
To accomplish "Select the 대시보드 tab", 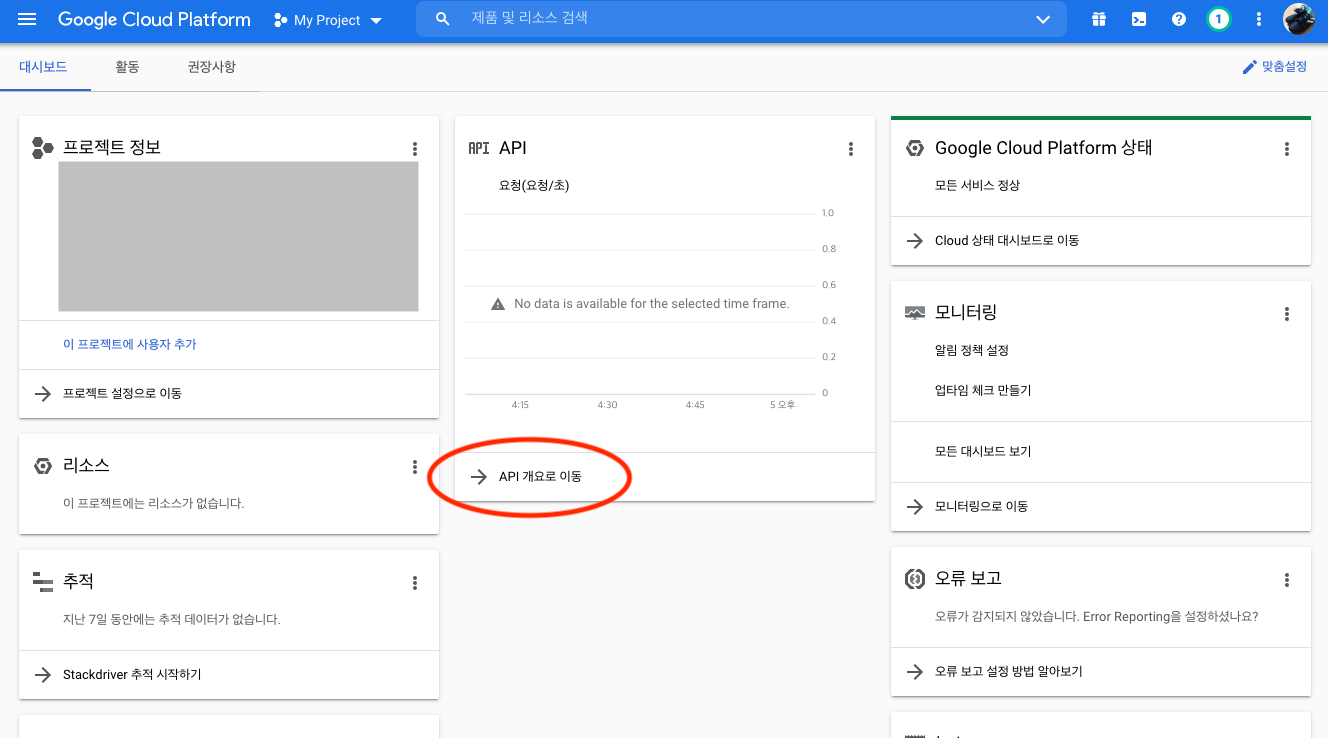I will [43, 67].
